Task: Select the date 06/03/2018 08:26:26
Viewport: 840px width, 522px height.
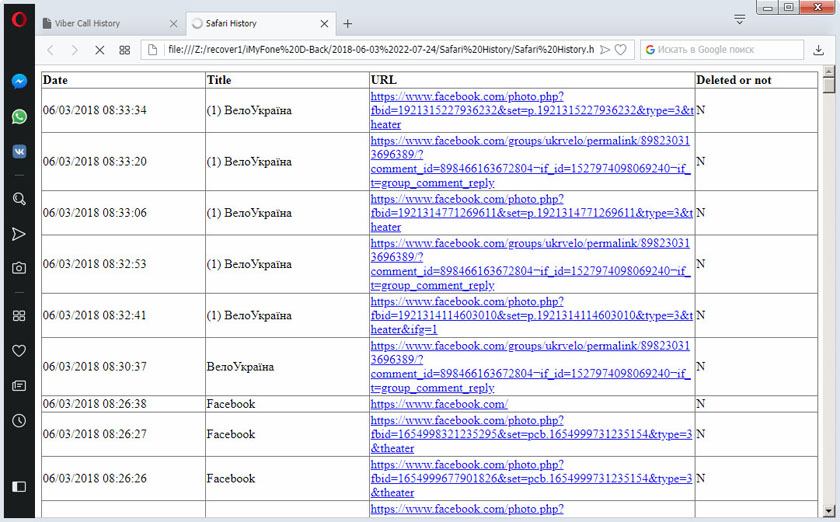Action: pos(95,478)
